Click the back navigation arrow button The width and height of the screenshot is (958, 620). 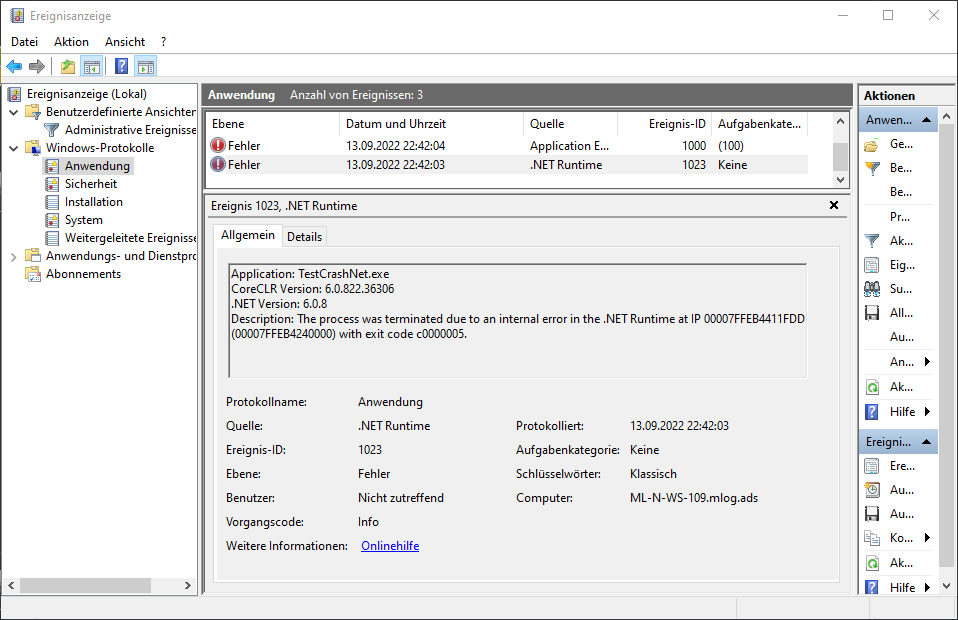(x=14, y=66)
